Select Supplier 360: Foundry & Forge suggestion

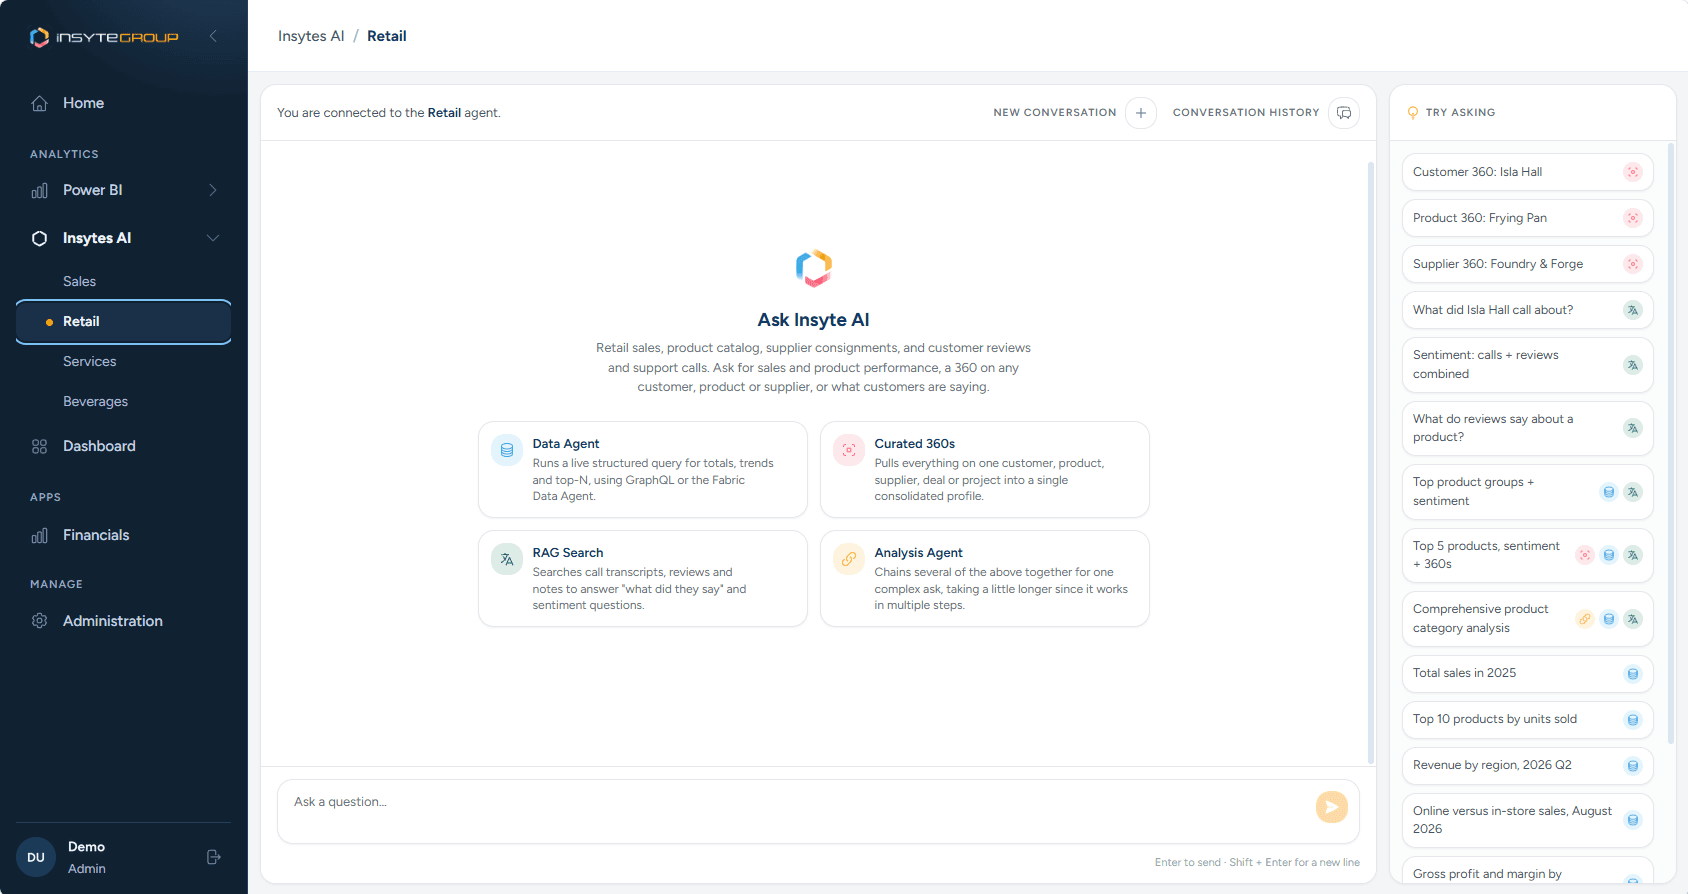pos(1528,264)
